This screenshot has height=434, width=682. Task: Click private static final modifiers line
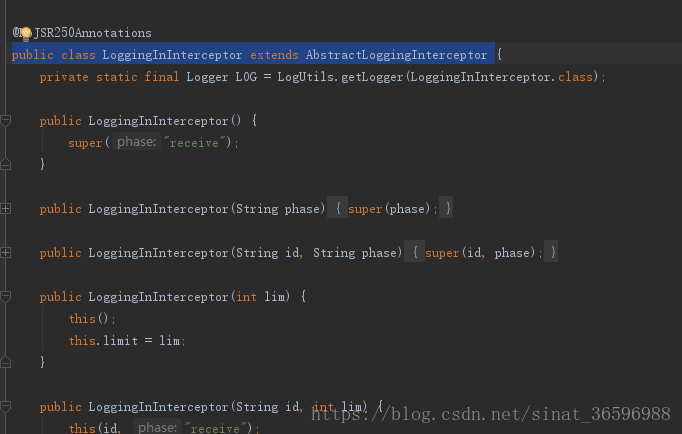coord(109,77)
